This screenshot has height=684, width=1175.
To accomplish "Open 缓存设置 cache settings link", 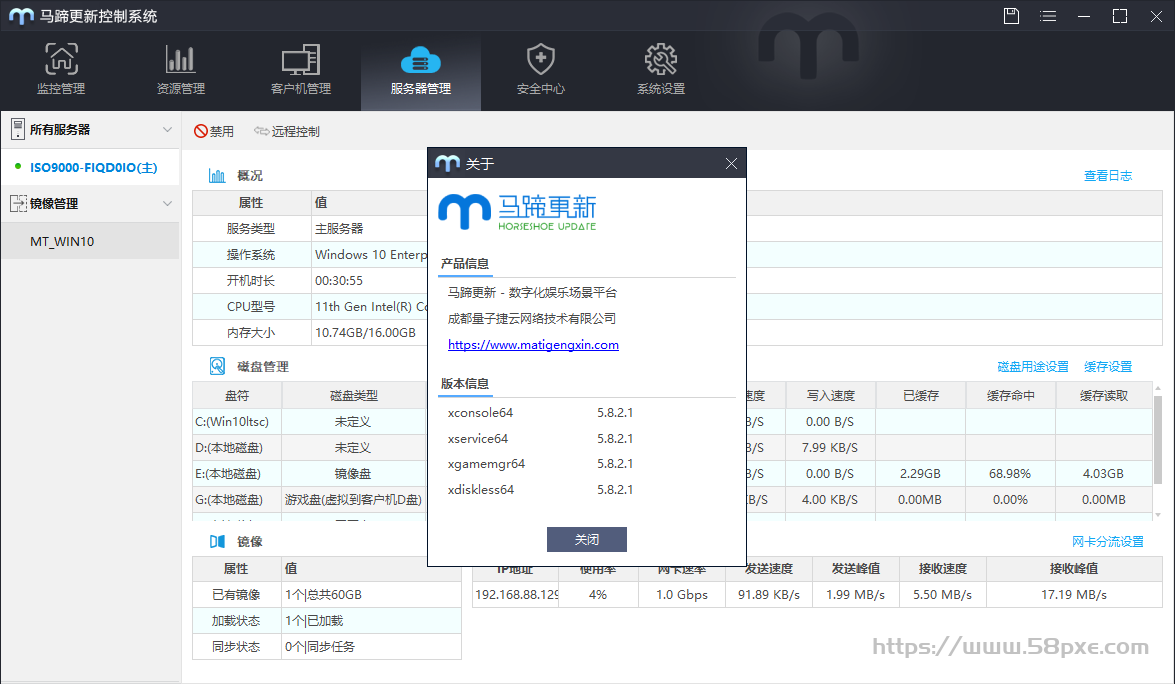I will coord(1108,366).
